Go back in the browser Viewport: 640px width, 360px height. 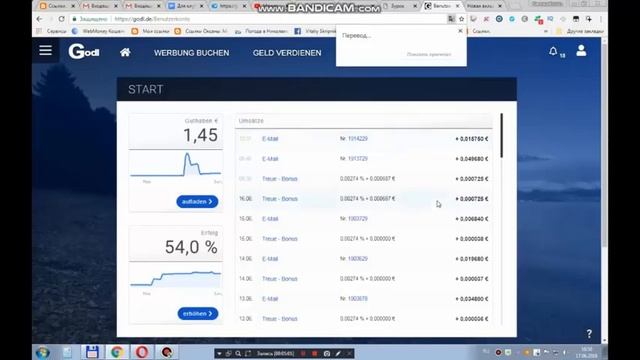(x=39, y=19)
